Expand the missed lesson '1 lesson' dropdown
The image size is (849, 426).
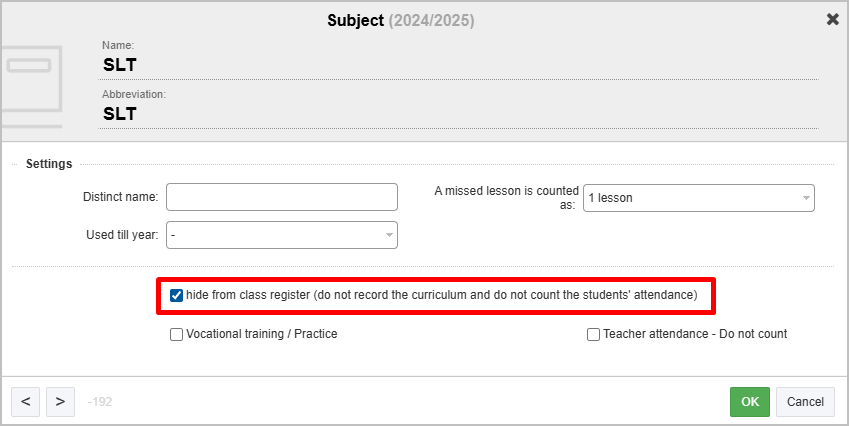click(x=699, y=198)
